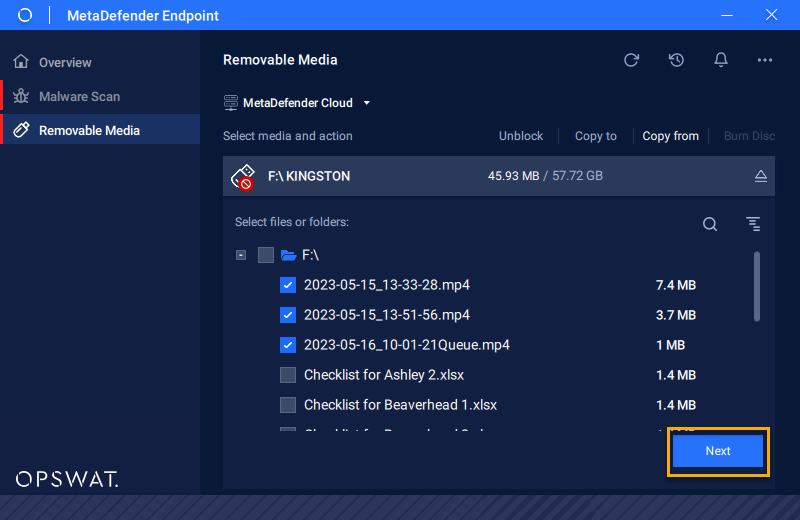Viewport: 800px width, 520px height.
Task: Tick the F:\ root folder checkbox
Action: click(265, 255)
